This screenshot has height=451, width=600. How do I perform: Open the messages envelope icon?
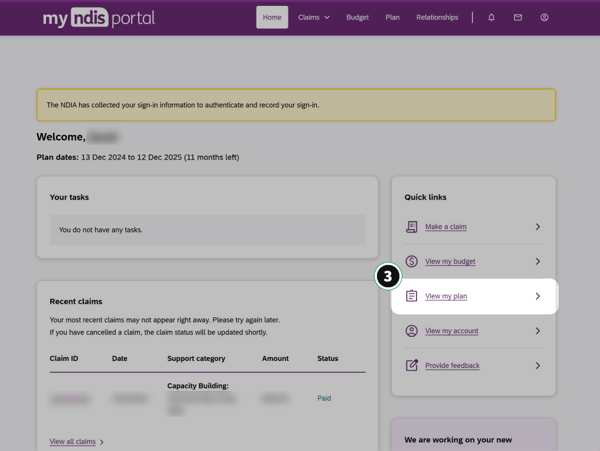click(518, 17)
